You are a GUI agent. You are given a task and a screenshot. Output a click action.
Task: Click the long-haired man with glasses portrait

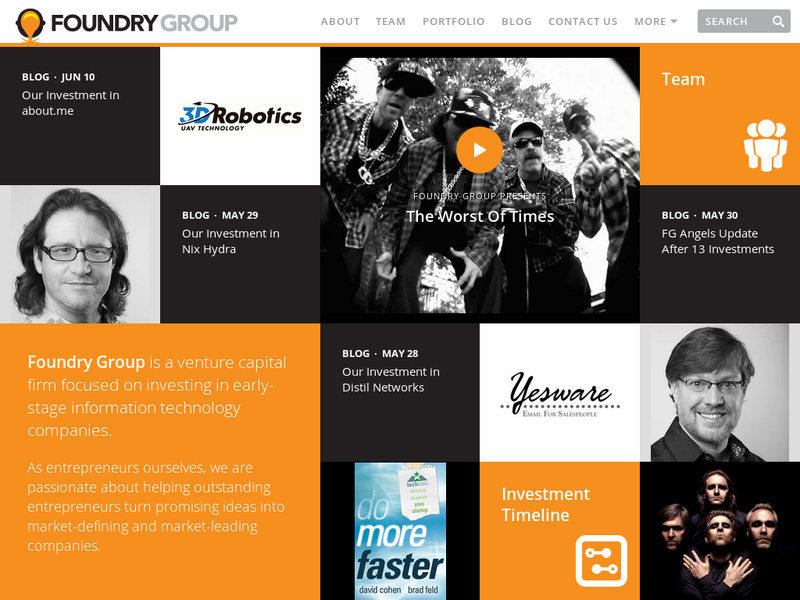tap(80, 254)
